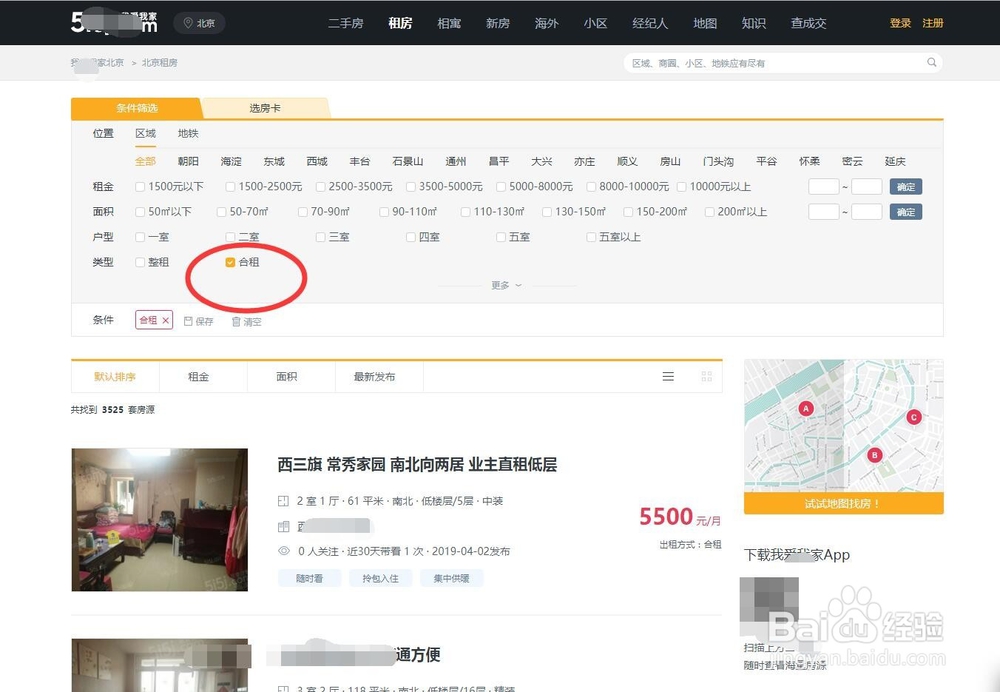Open listing title 西三旗 常秀家园 南北向两居
Screen dimensions: 1000x692
click(x=417, y=464)
